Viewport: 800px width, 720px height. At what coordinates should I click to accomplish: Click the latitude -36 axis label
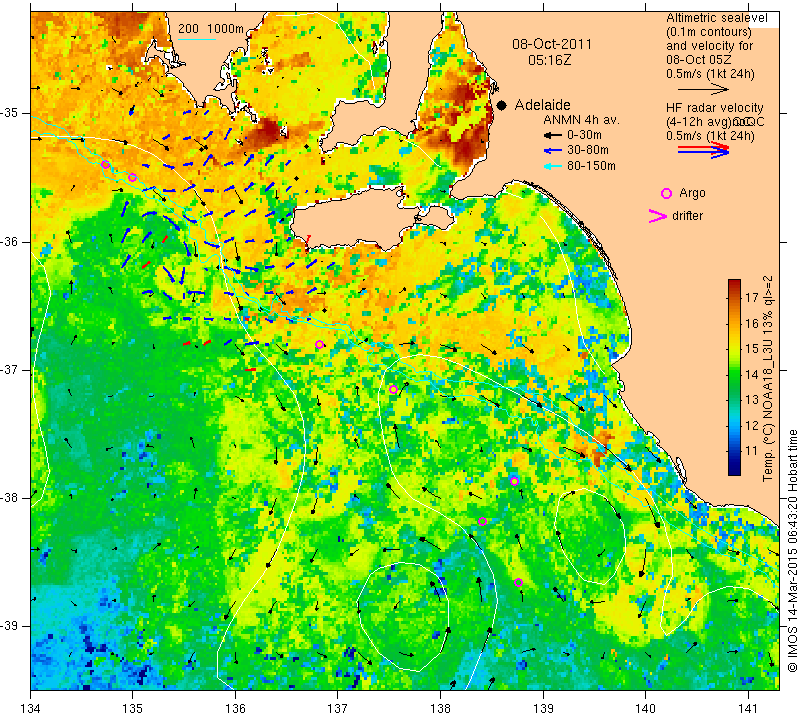coord(11,241)
